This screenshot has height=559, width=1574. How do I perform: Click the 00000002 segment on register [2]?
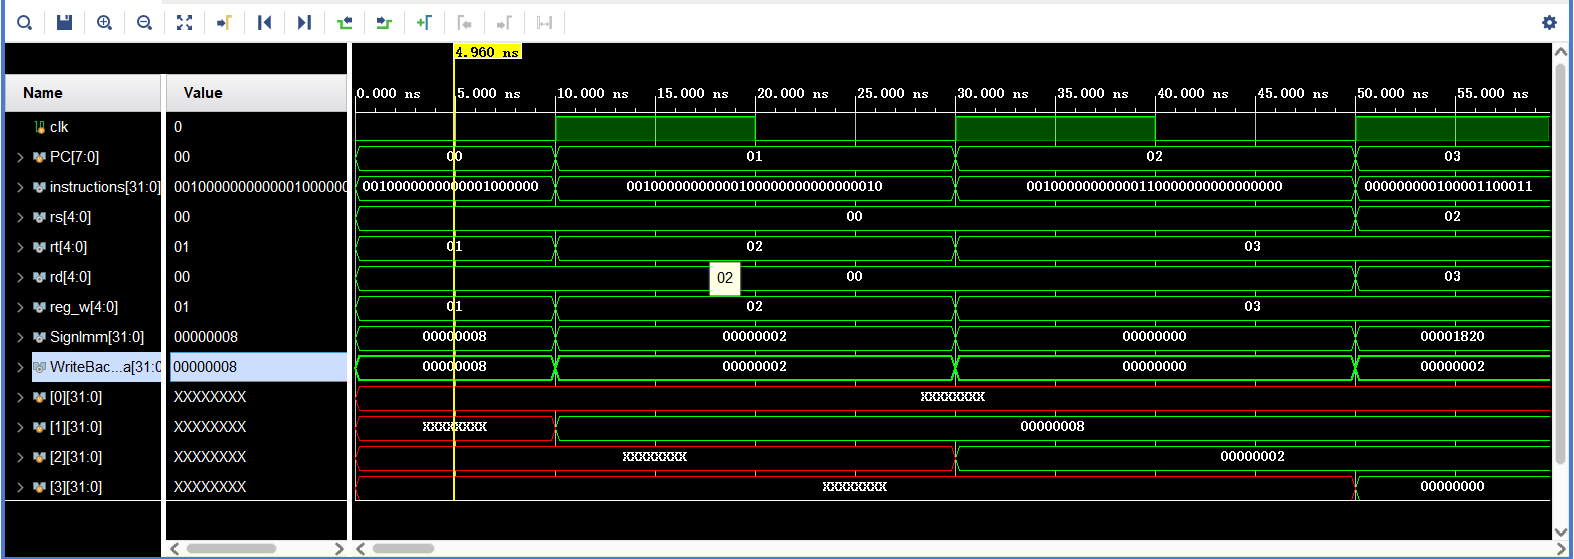[1252, 457]
